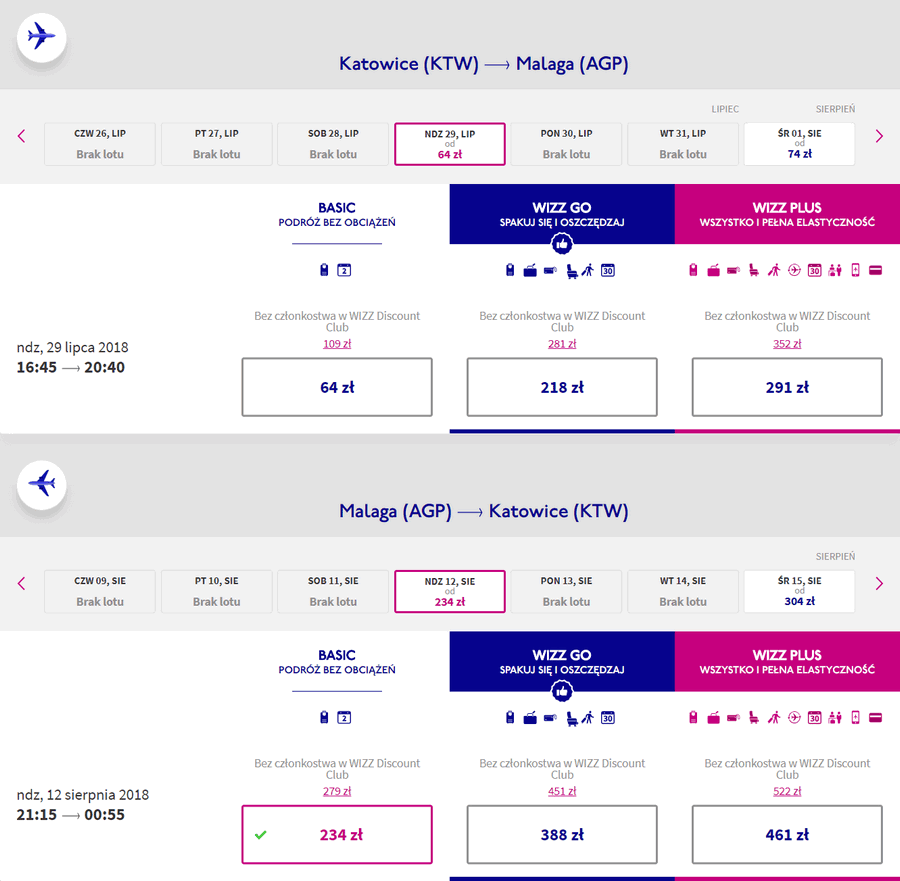Open the outbound WIZZ PLUS bundle header
900x881 pixels.
click(787, 214)
